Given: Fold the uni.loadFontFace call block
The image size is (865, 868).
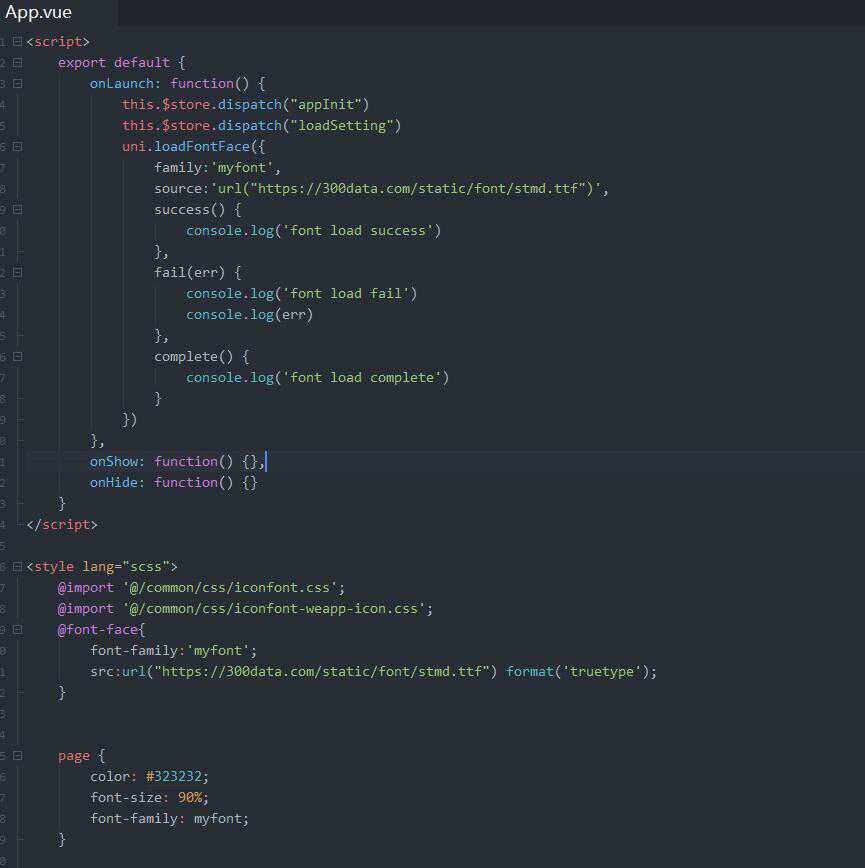Looking at the screenshot, I should click(x=17, y=146).
